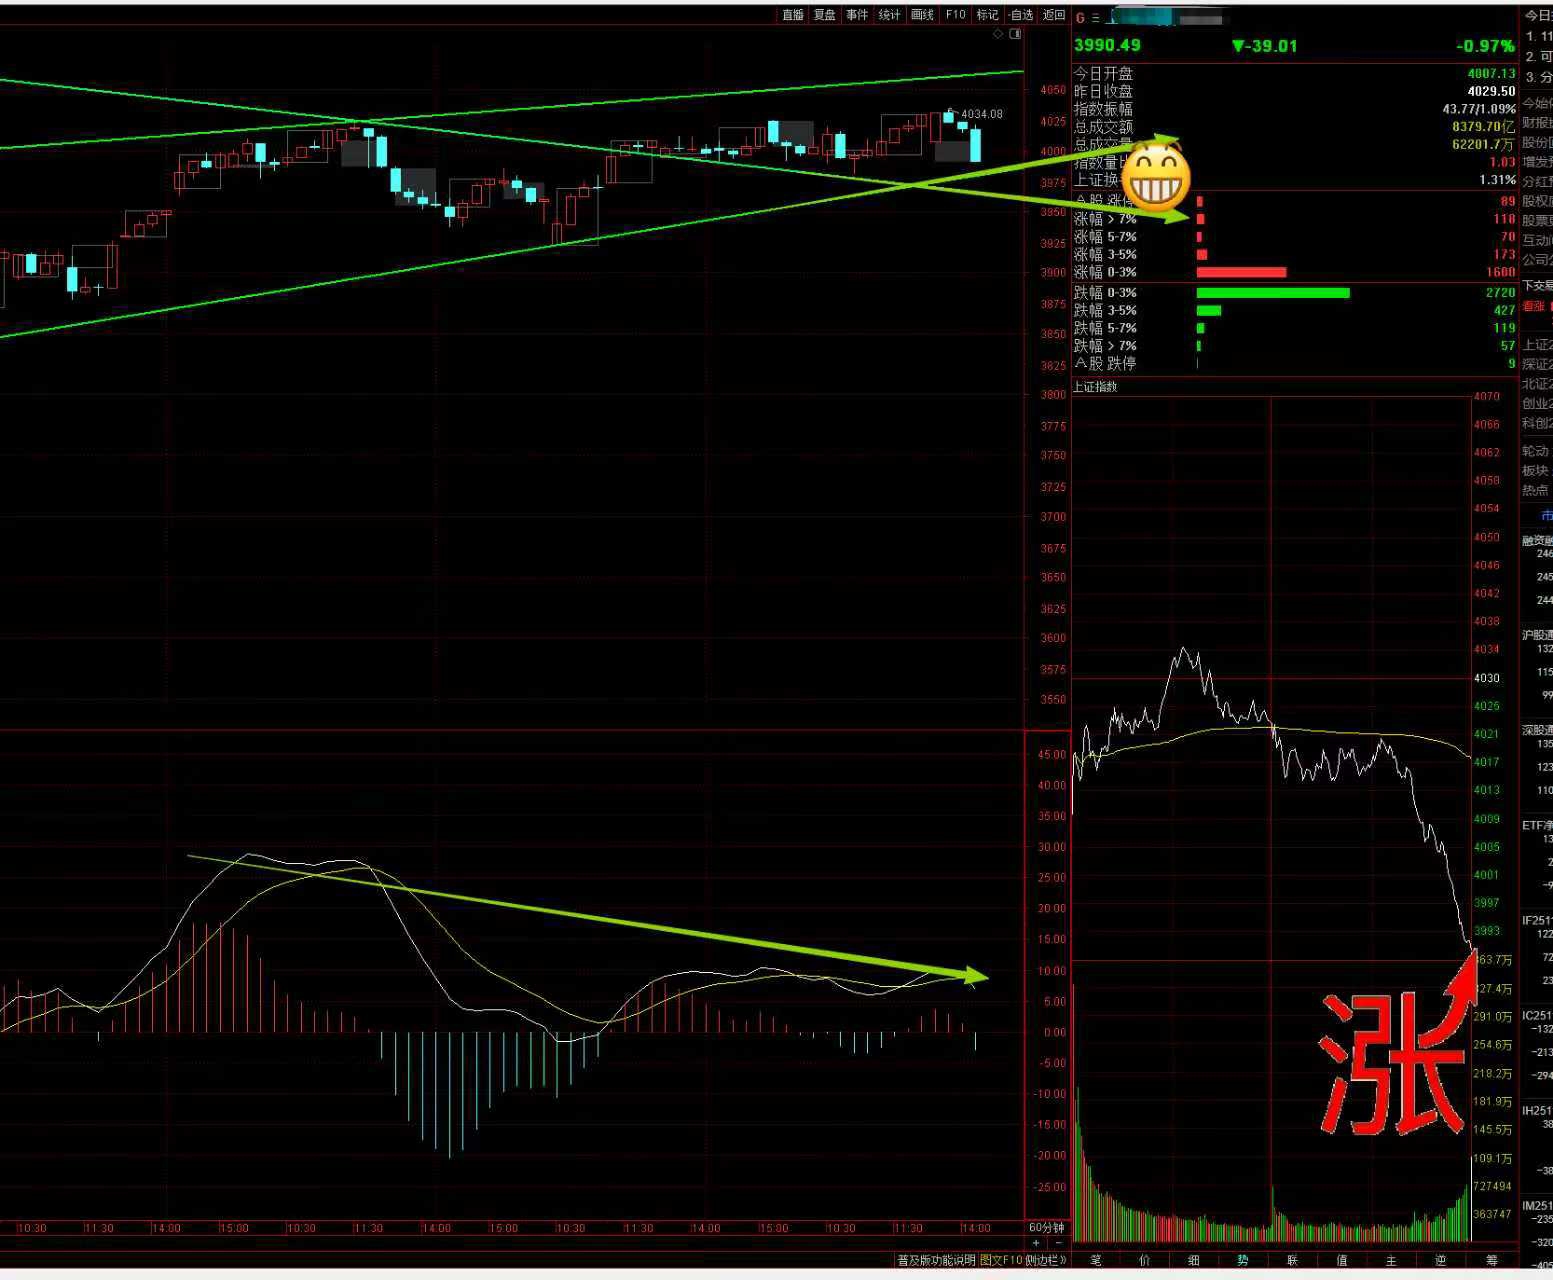Click the red G icon in quote header

[x=1080, y=18]
